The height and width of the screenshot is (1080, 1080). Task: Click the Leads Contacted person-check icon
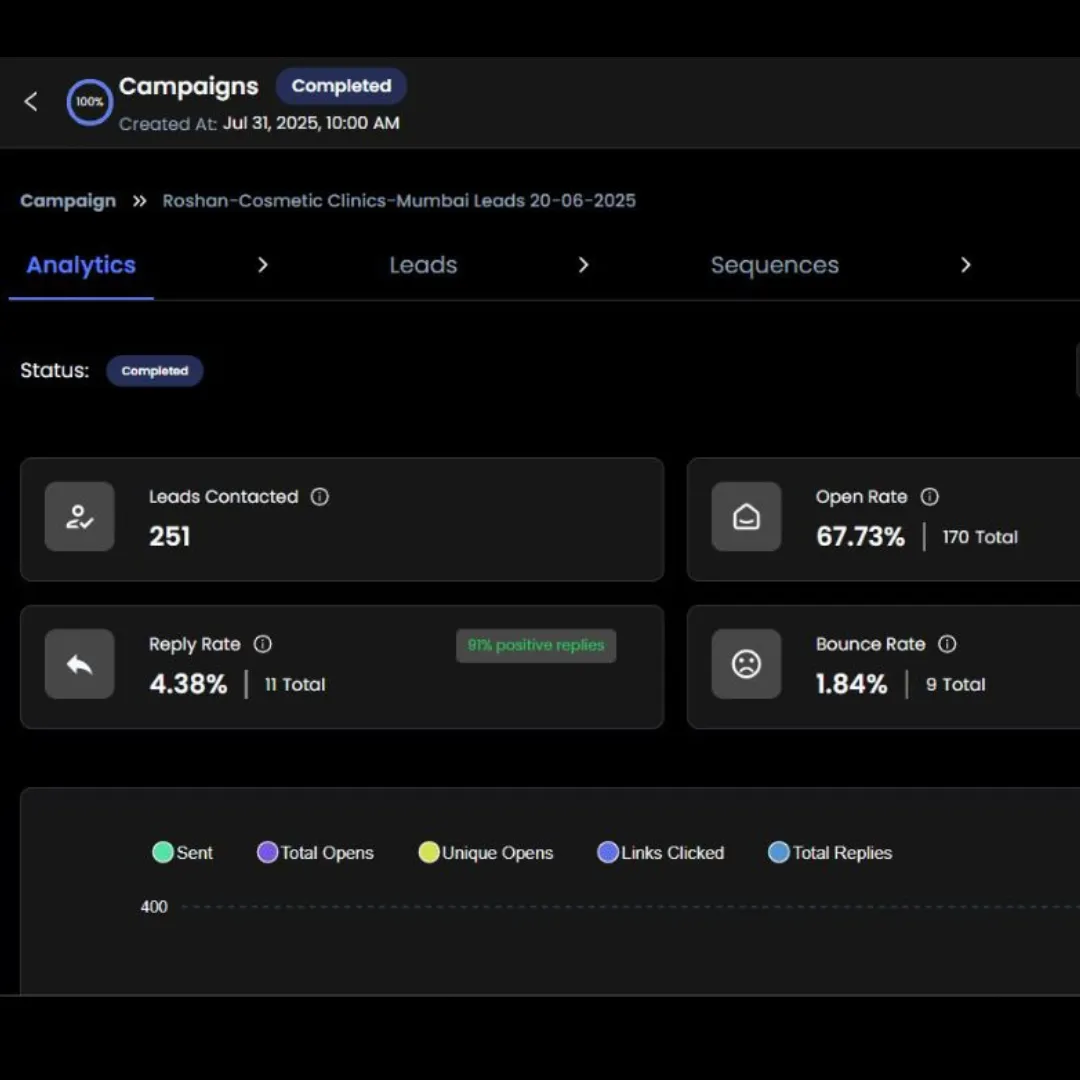[x=80, y=517]
